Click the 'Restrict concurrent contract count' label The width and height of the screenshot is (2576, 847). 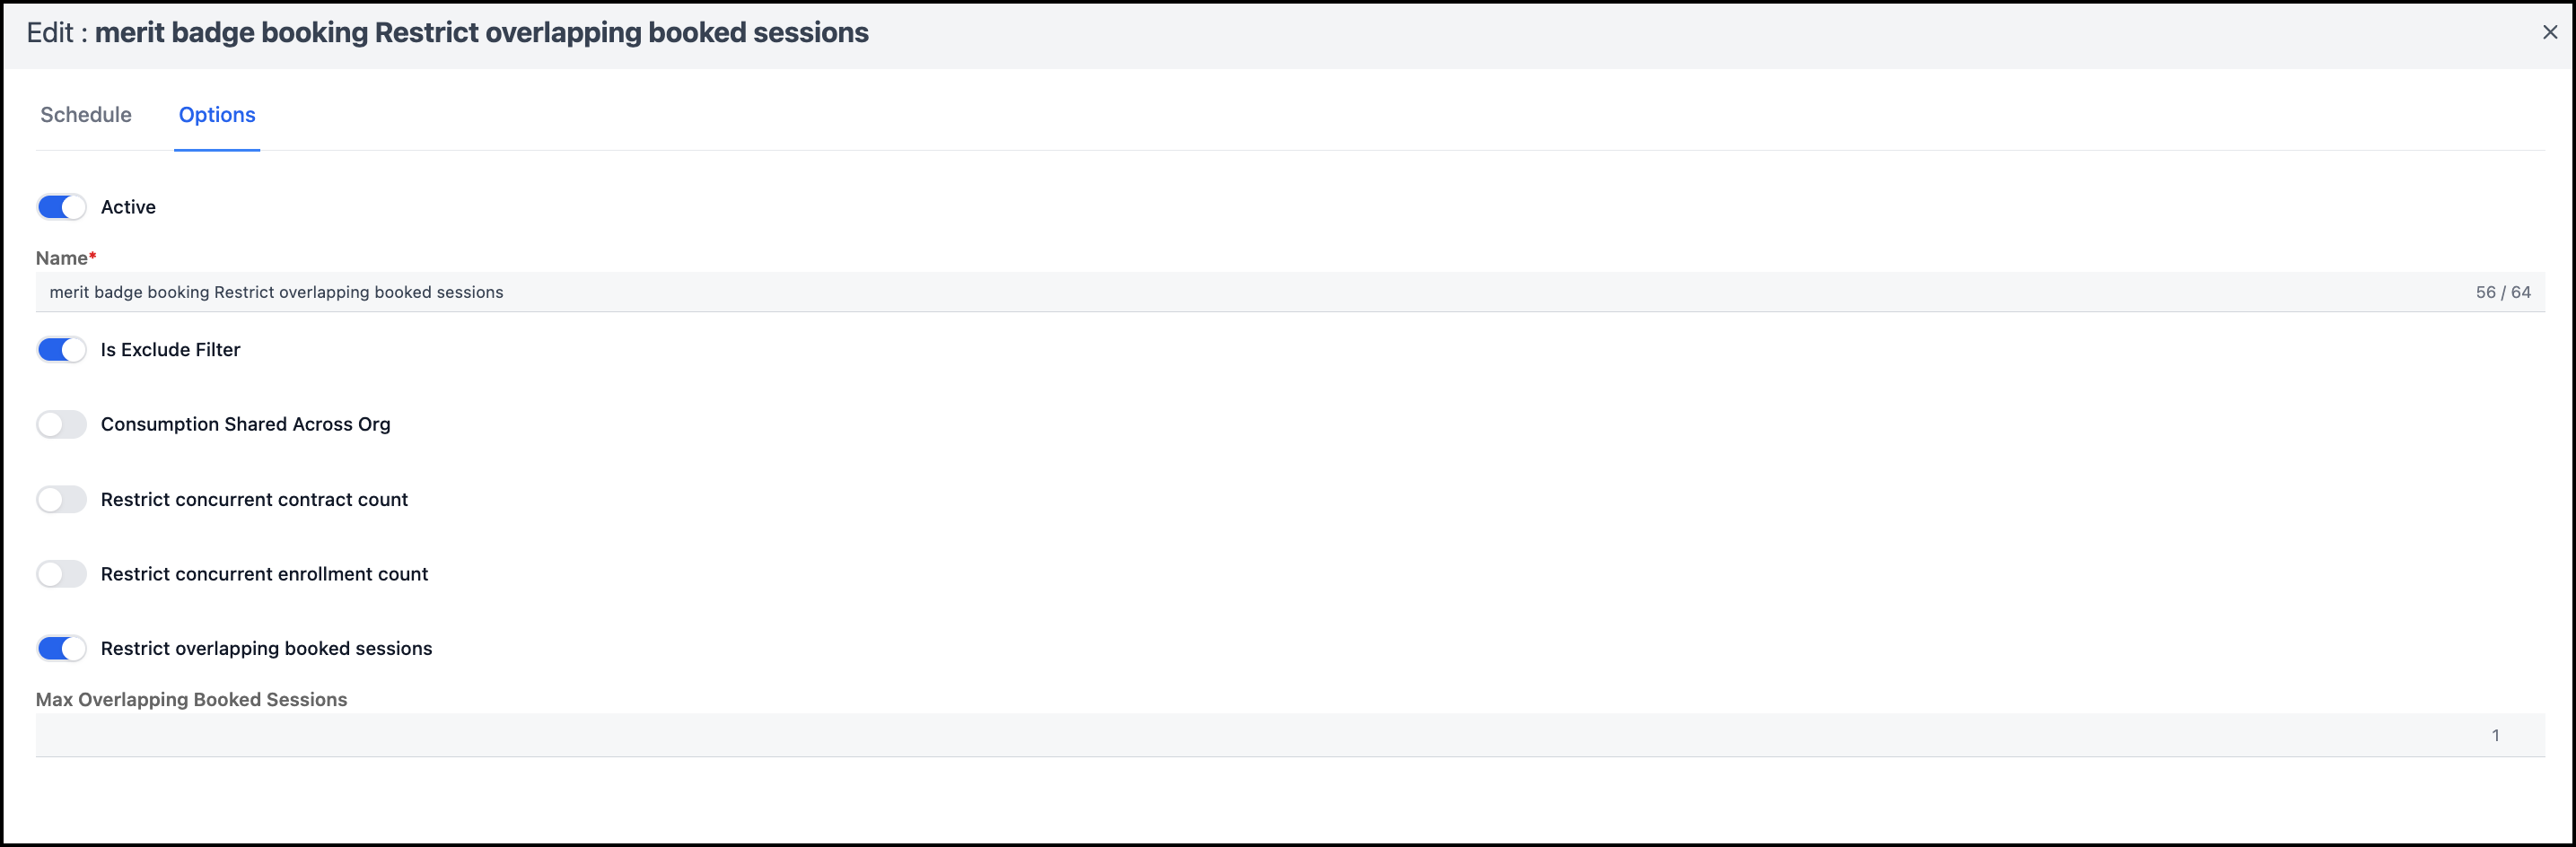254,499
